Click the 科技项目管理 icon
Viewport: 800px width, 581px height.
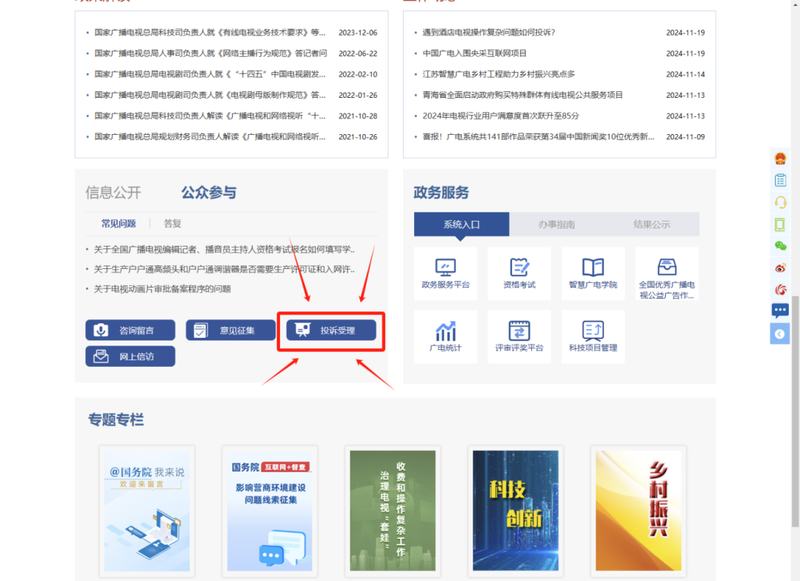[593, 332]
